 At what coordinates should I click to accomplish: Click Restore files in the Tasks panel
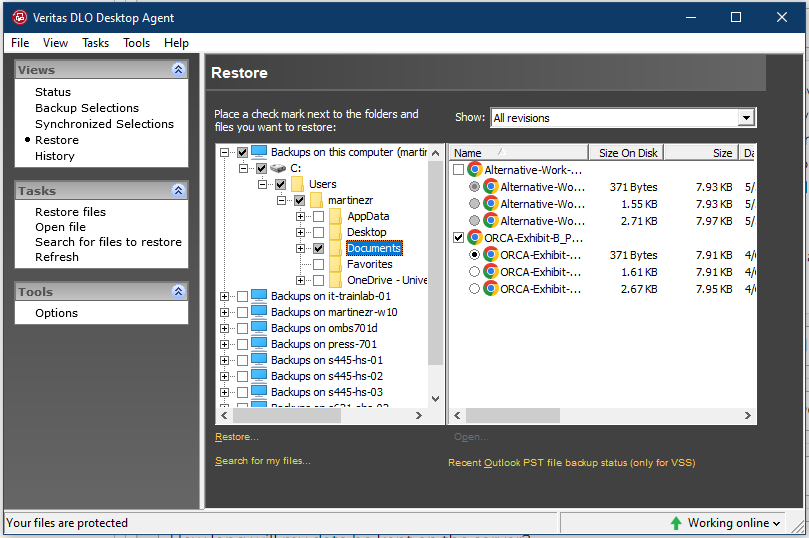click(70, 212)
